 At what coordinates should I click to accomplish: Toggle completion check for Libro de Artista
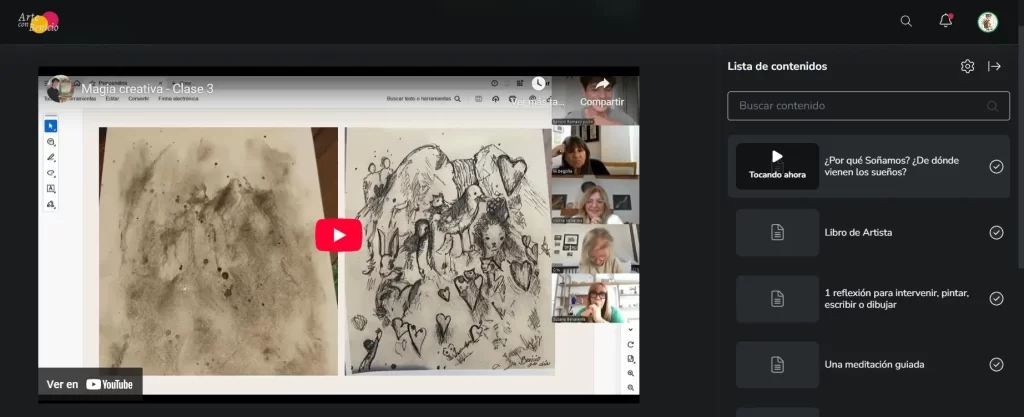tap(996, 232)
